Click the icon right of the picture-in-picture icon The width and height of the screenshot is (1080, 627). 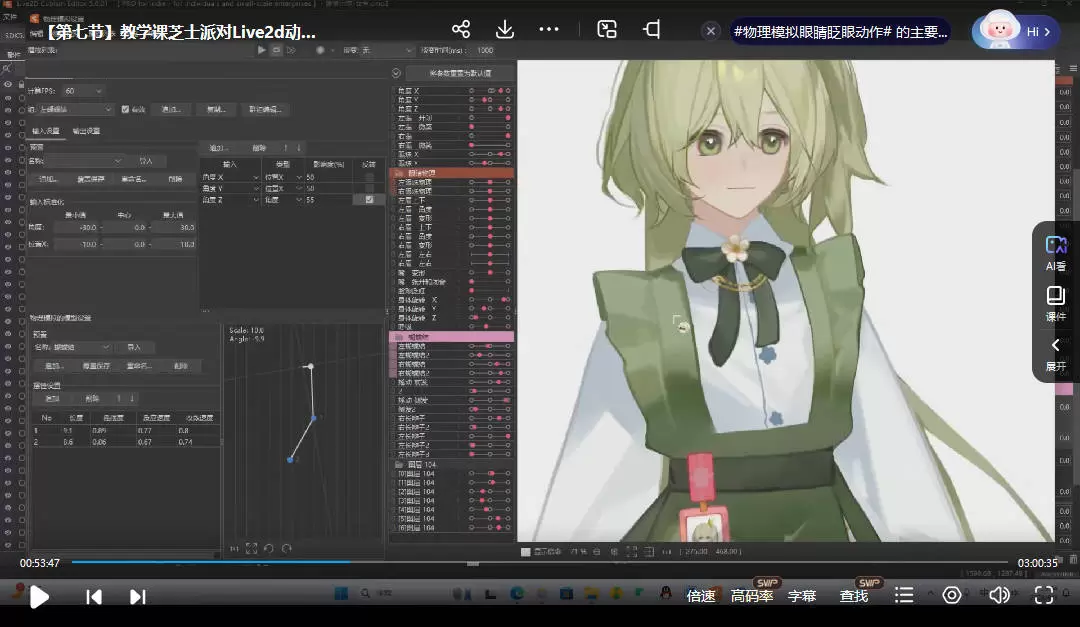[x=652, y=29]
